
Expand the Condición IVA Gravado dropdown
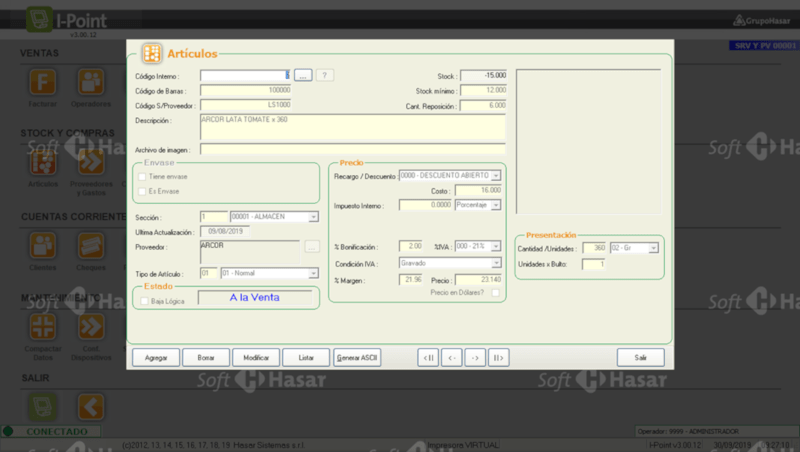click(x=495, y=263)
